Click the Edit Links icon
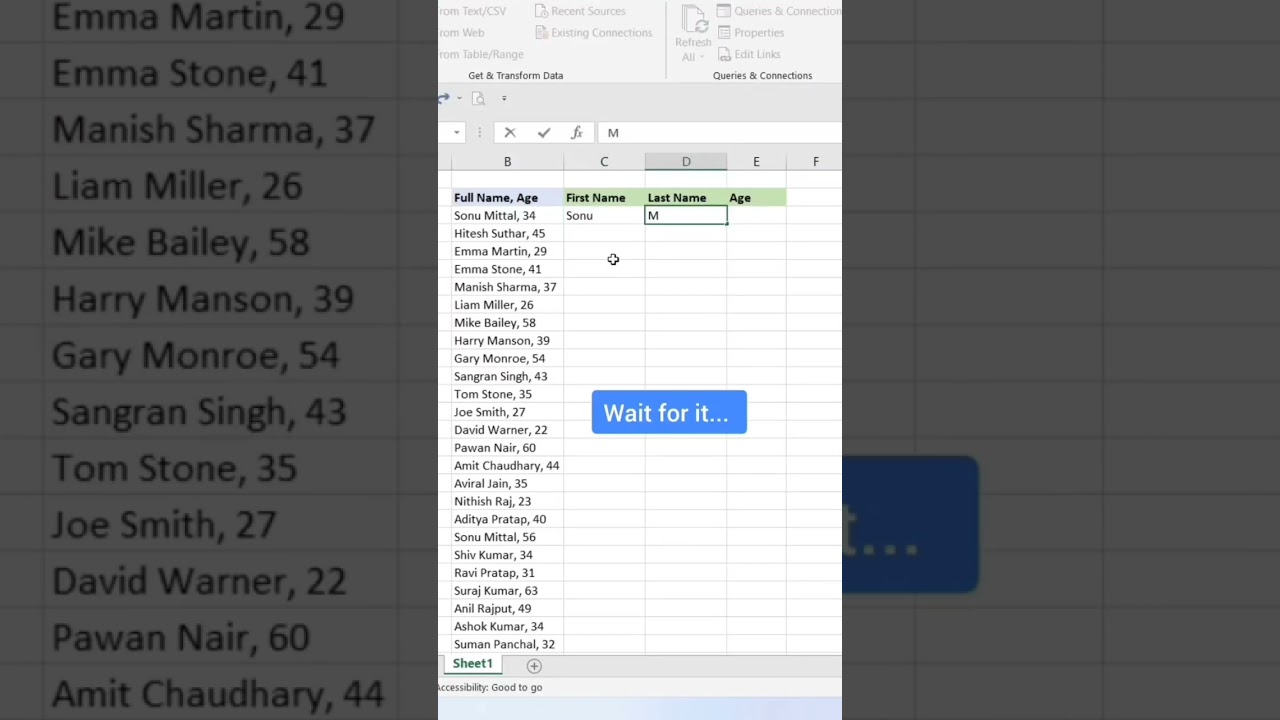This screenshot has width=1280, height=720. pyautogui.click(x=724, y=55)
